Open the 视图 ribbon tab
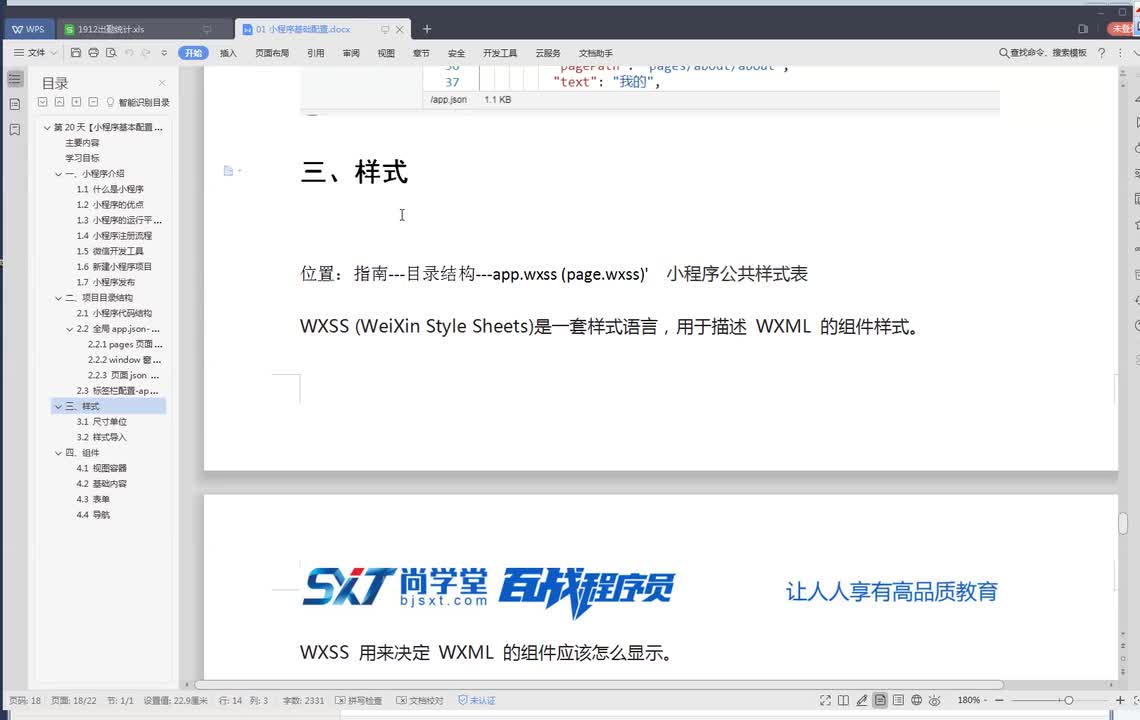 386,53
